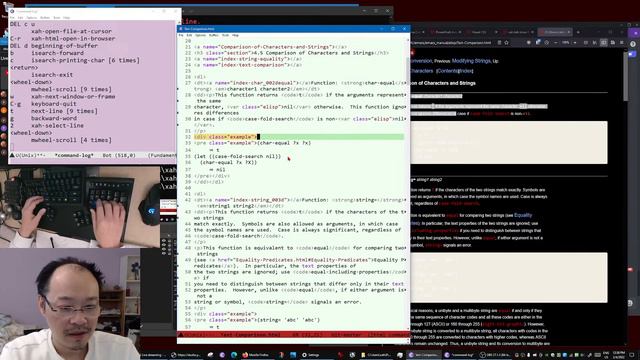Open Buffers menu in command-log Emacs window
This screenshot has height=360, width=640.
tap(45, 18)
